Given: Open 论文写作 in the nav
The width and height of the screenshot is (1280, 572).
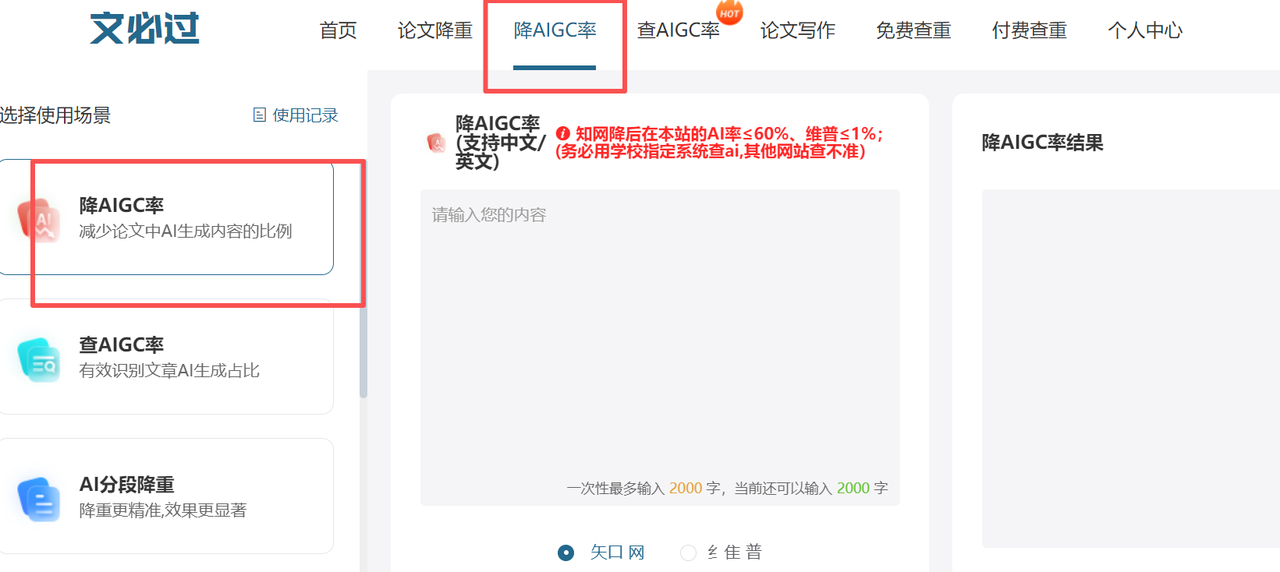Looking at the screenshot, I should point(797,31).
